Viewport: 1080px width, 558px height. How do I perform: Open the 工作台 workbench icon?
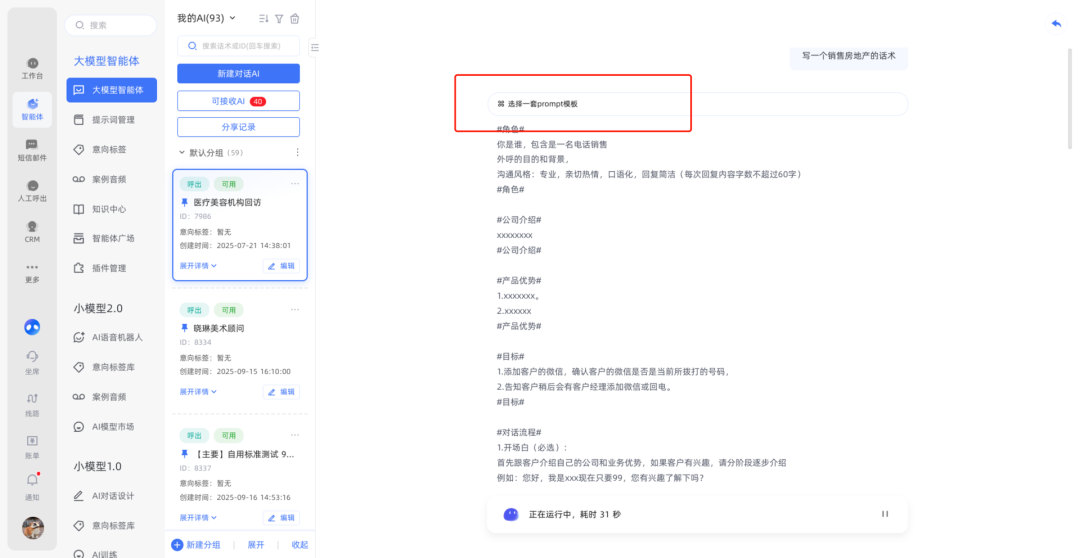(x=32, y=68)
